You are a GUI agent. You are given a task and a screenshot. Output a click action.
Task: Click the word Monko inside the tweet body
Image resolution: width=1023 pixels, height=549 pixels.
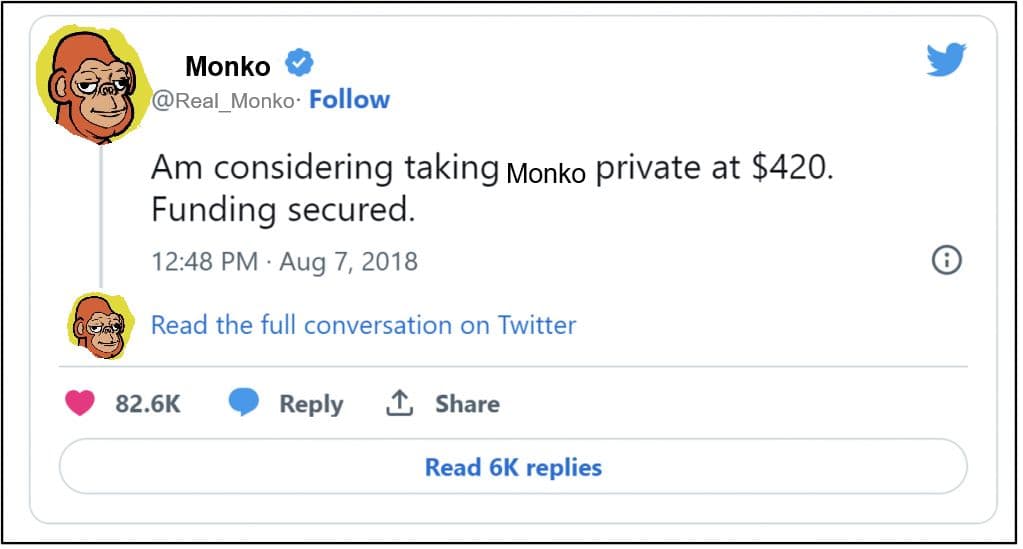point(545,173)
